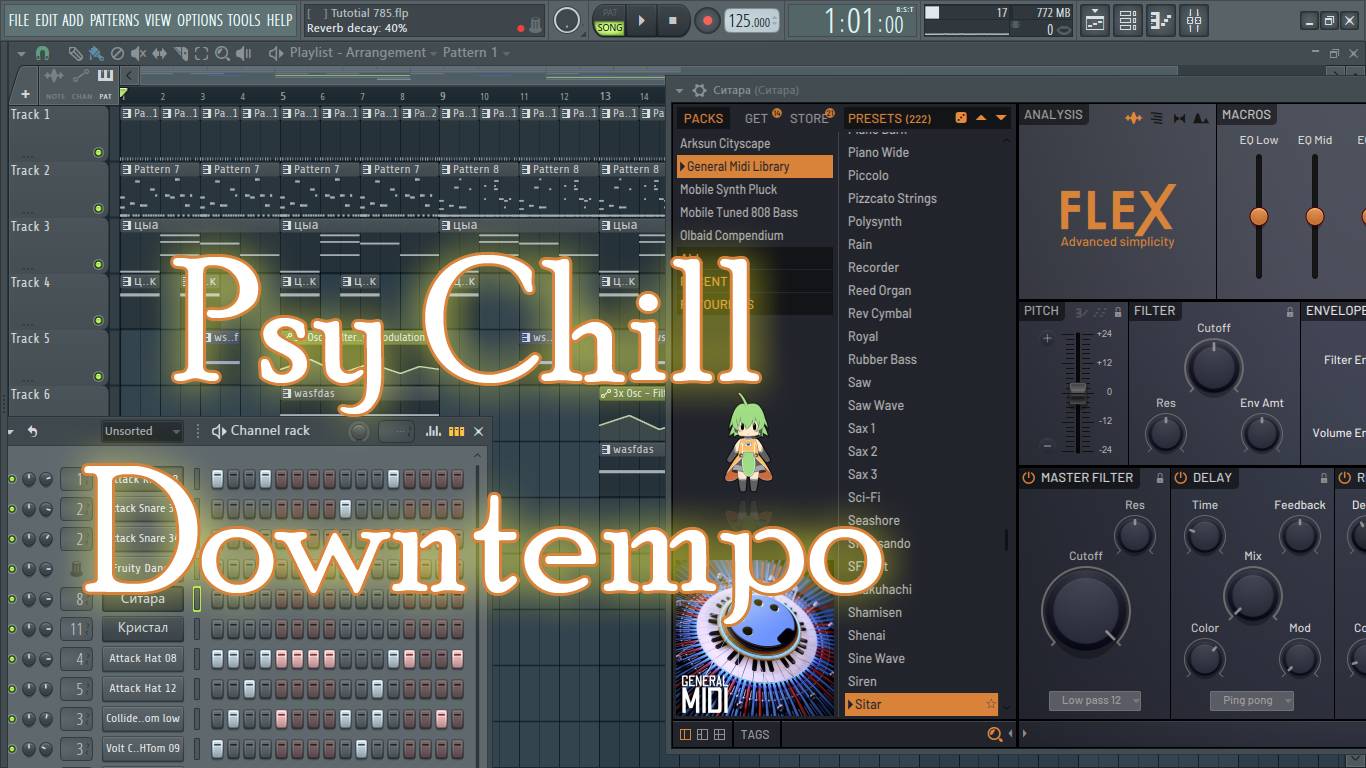
Task: Open the Mixer from the top toolbar
Action: pyautogui.click(x=1193, y=20)
